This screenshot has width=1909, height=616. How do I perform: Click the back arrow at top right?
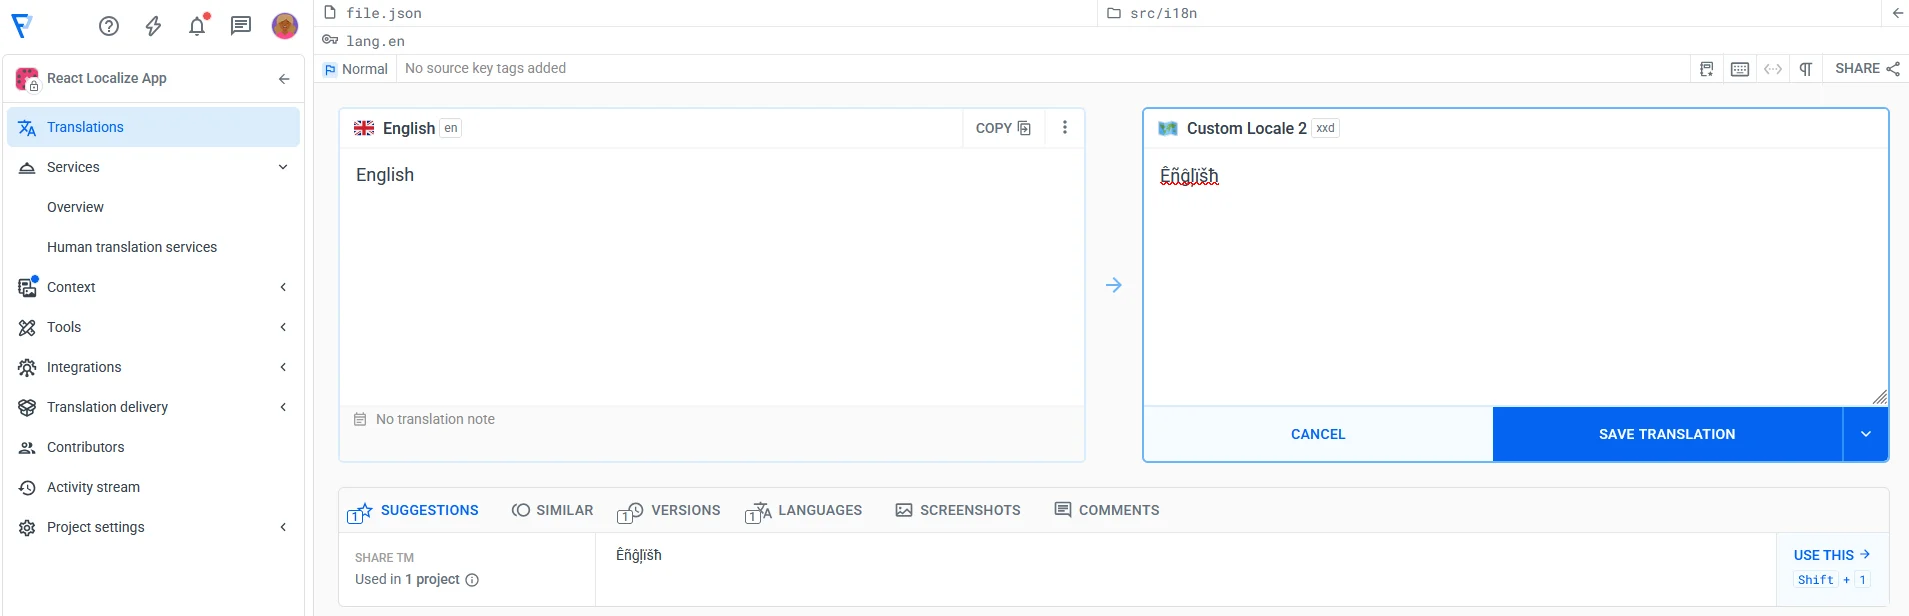pyautogui.click(x=1897, y=13)
